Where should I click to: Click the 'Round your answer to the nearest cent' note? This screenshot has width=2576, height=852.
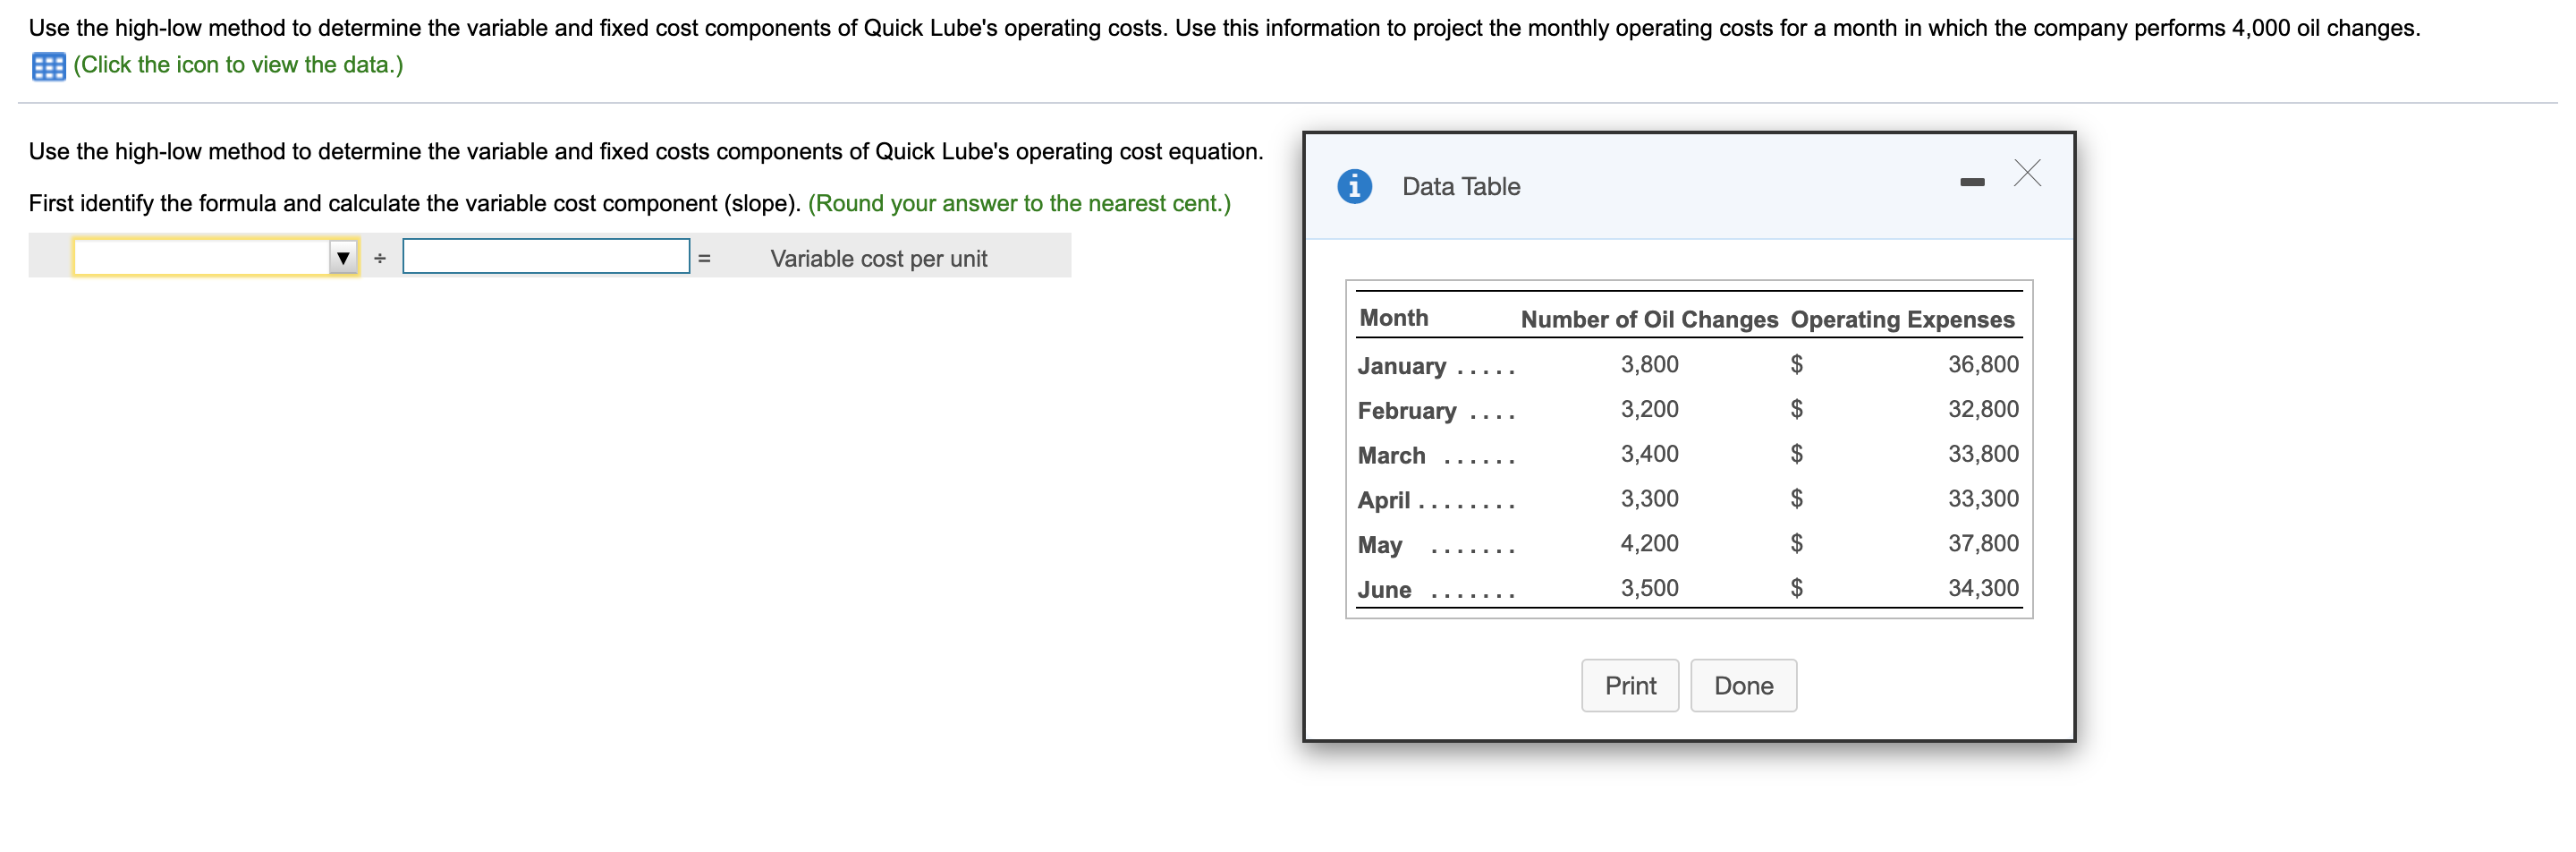1019,203
